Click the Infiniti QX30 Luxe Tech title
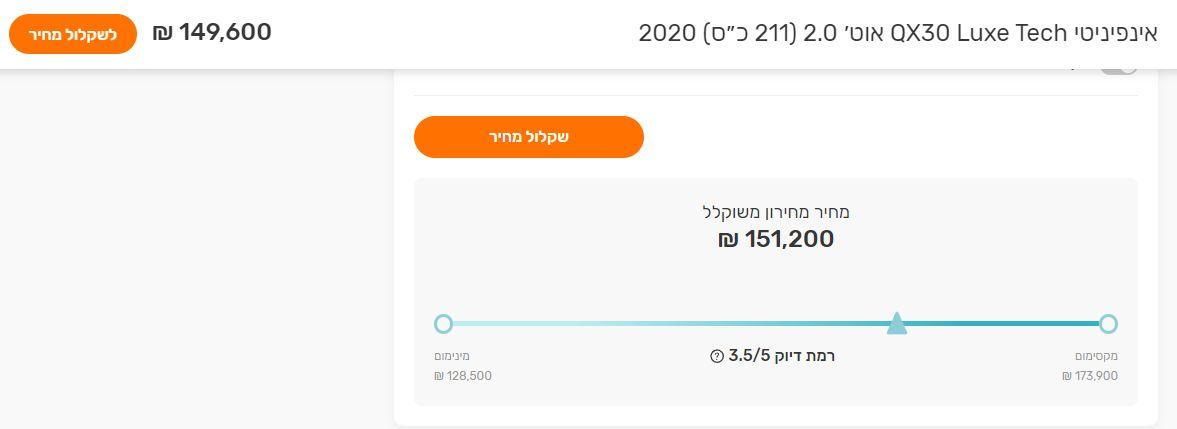1177x429 pixels. point(897,33)
